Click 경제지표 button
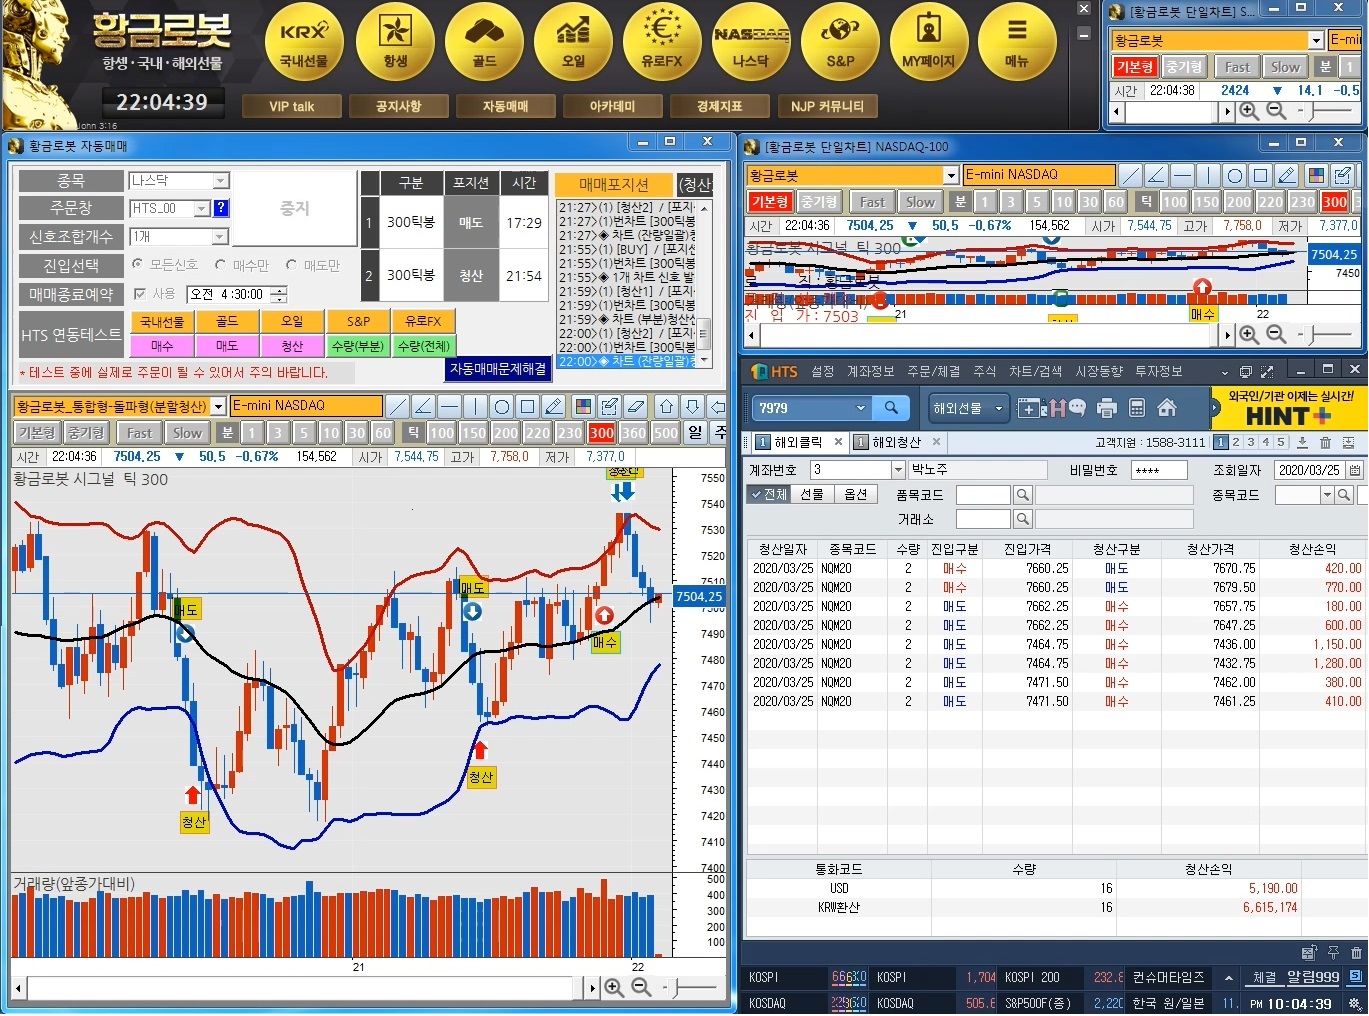Image resolution: width=1369 pixels, height=1016 pixels. click(x=720, y=106)
